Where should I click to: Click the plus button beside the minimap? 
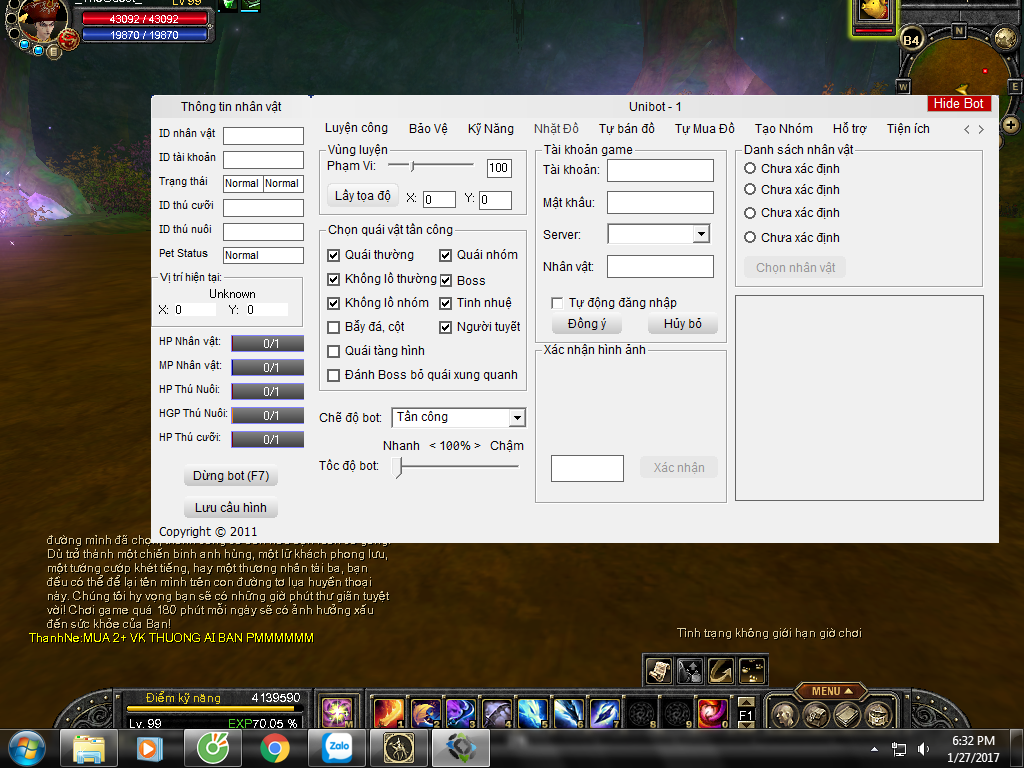pyautogui.click(x=1010, y=124)
